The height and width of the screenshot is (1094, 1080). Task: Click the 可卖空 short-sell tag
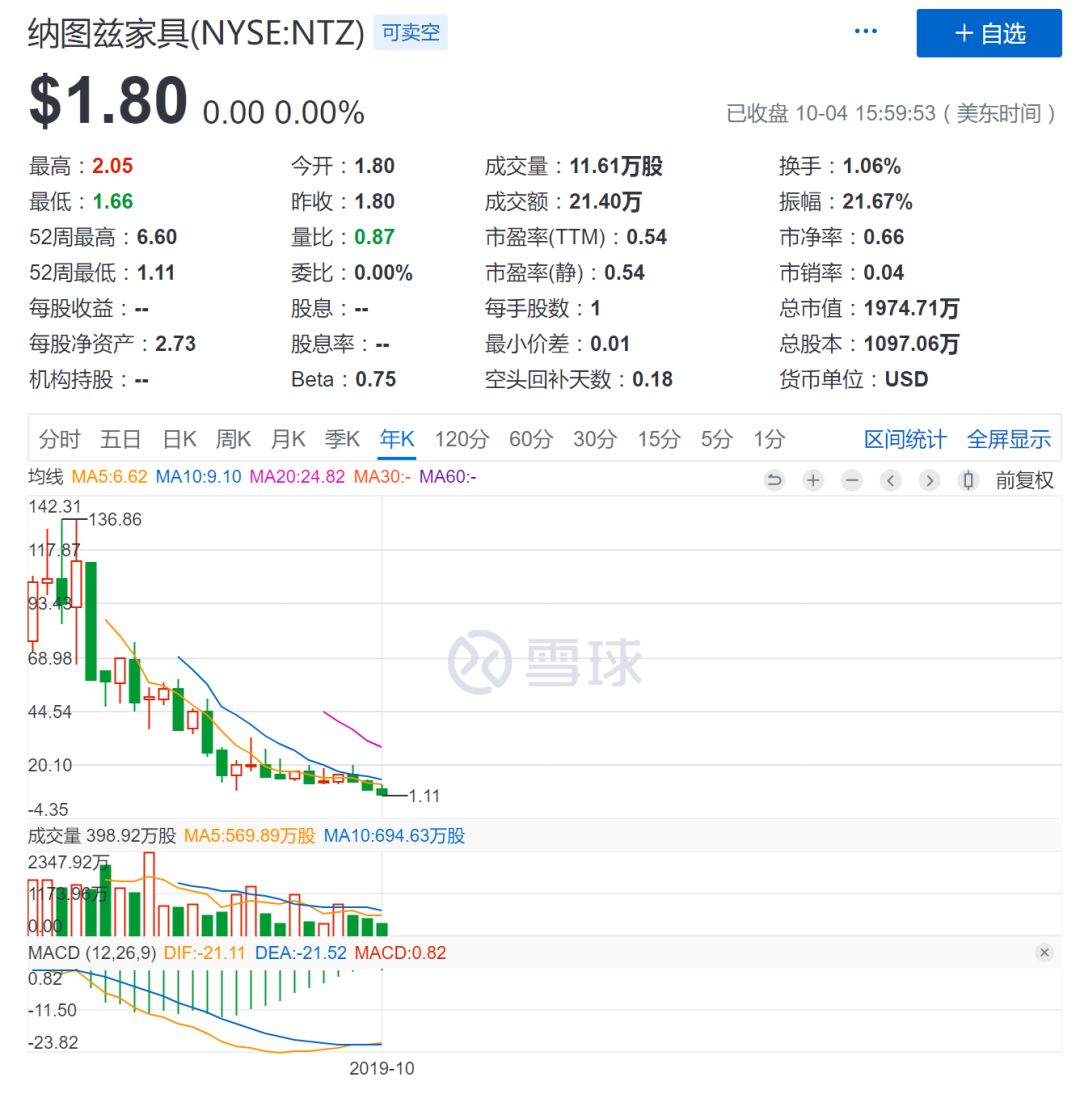[x=410, y=33]
